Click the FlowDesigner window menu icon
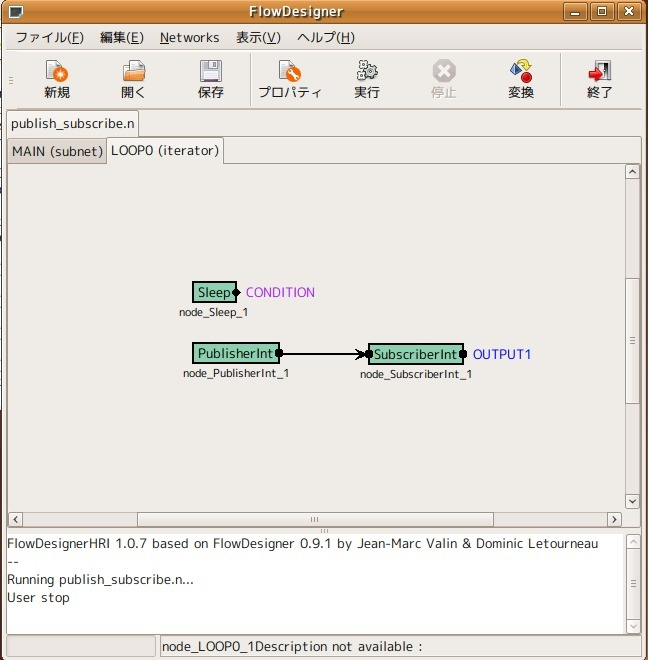Image resolution: width=648 pixels, height=660 pixels. 16,12
